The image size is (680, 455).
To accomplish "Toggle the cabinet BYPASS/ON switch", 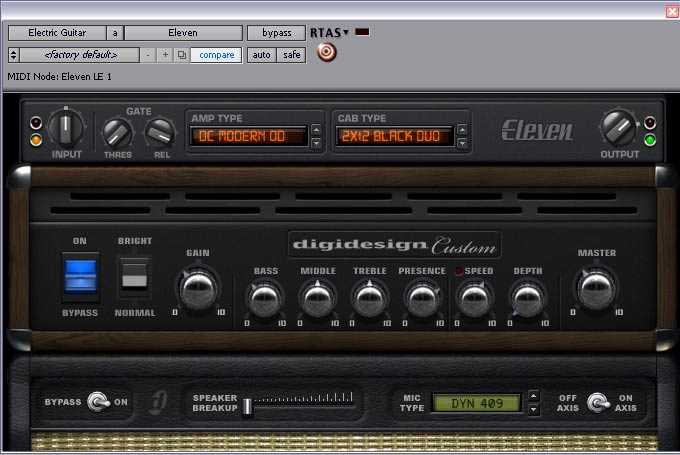I will 98,402.
